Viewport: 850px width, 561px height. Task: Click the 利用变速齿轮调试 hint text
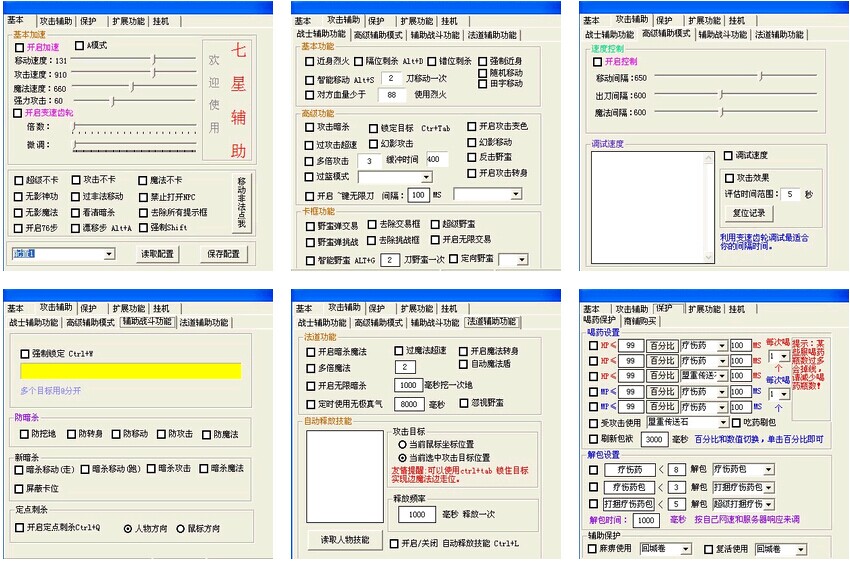point(764,242)
